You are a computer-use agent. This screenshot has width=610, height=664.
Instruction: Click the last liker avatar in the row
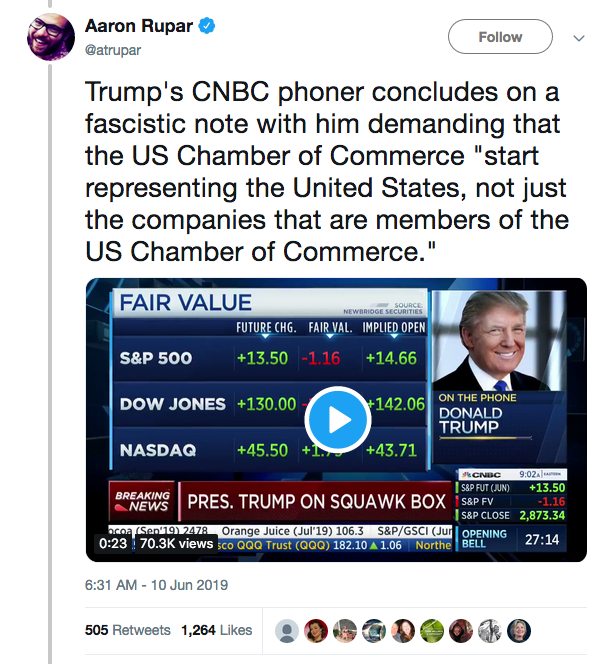519,631
